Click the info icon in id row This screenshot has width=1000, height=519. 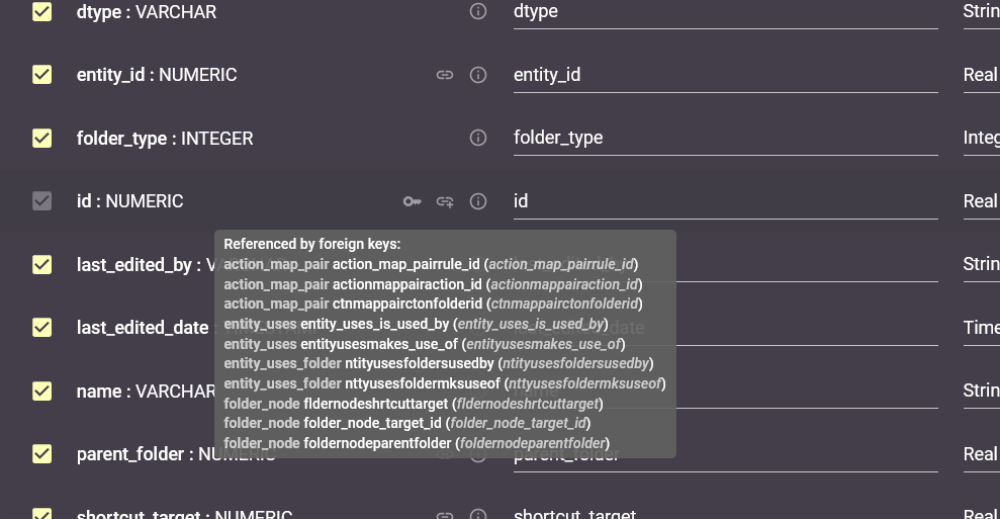pos(478,201)
